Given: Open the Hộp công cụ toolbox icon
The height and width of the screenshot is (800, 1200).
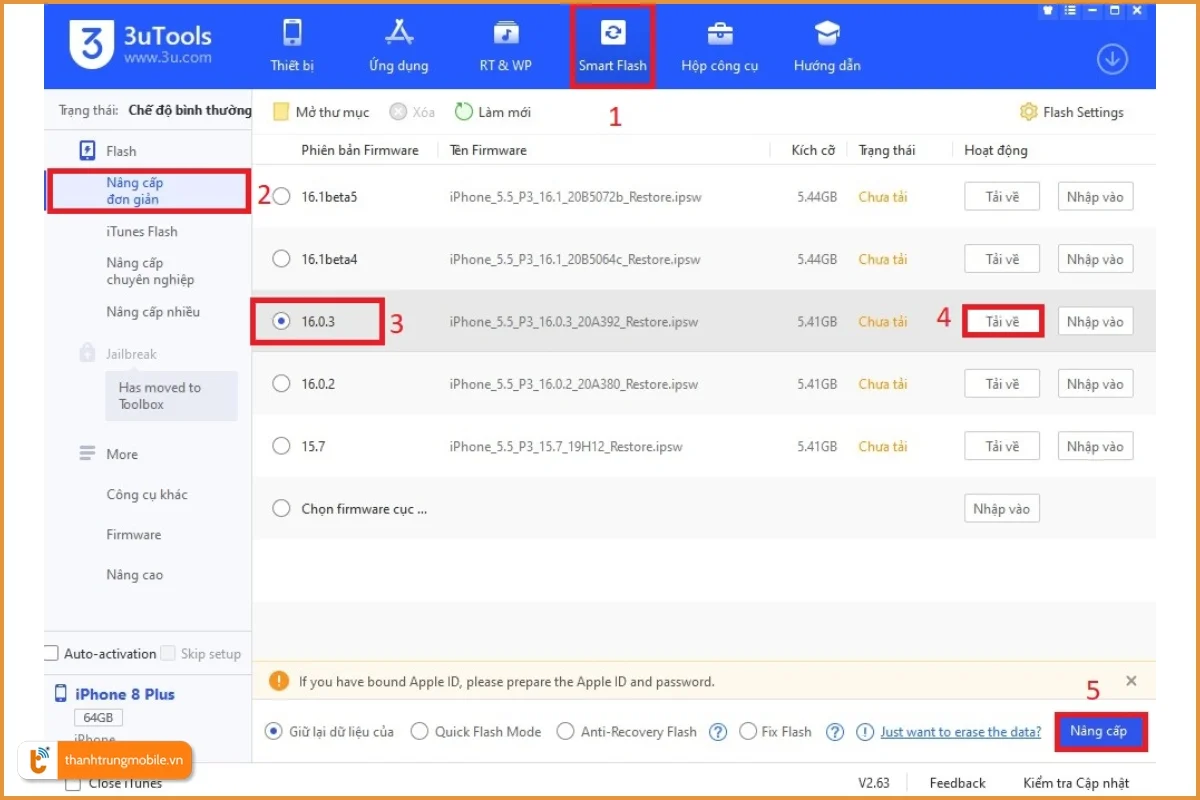Looking at the screenshot, I should click(719, 34).
